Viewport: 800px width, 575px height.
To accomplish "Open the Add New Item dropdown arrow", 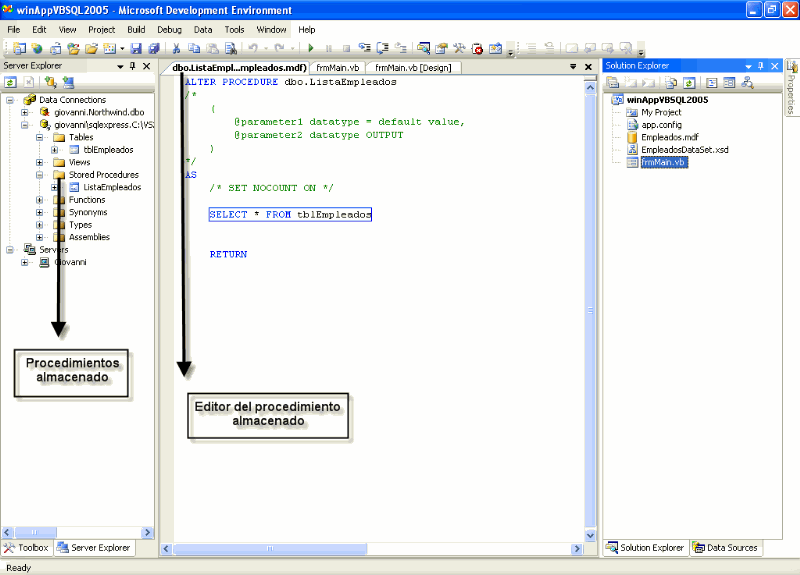I will point(122,49).
